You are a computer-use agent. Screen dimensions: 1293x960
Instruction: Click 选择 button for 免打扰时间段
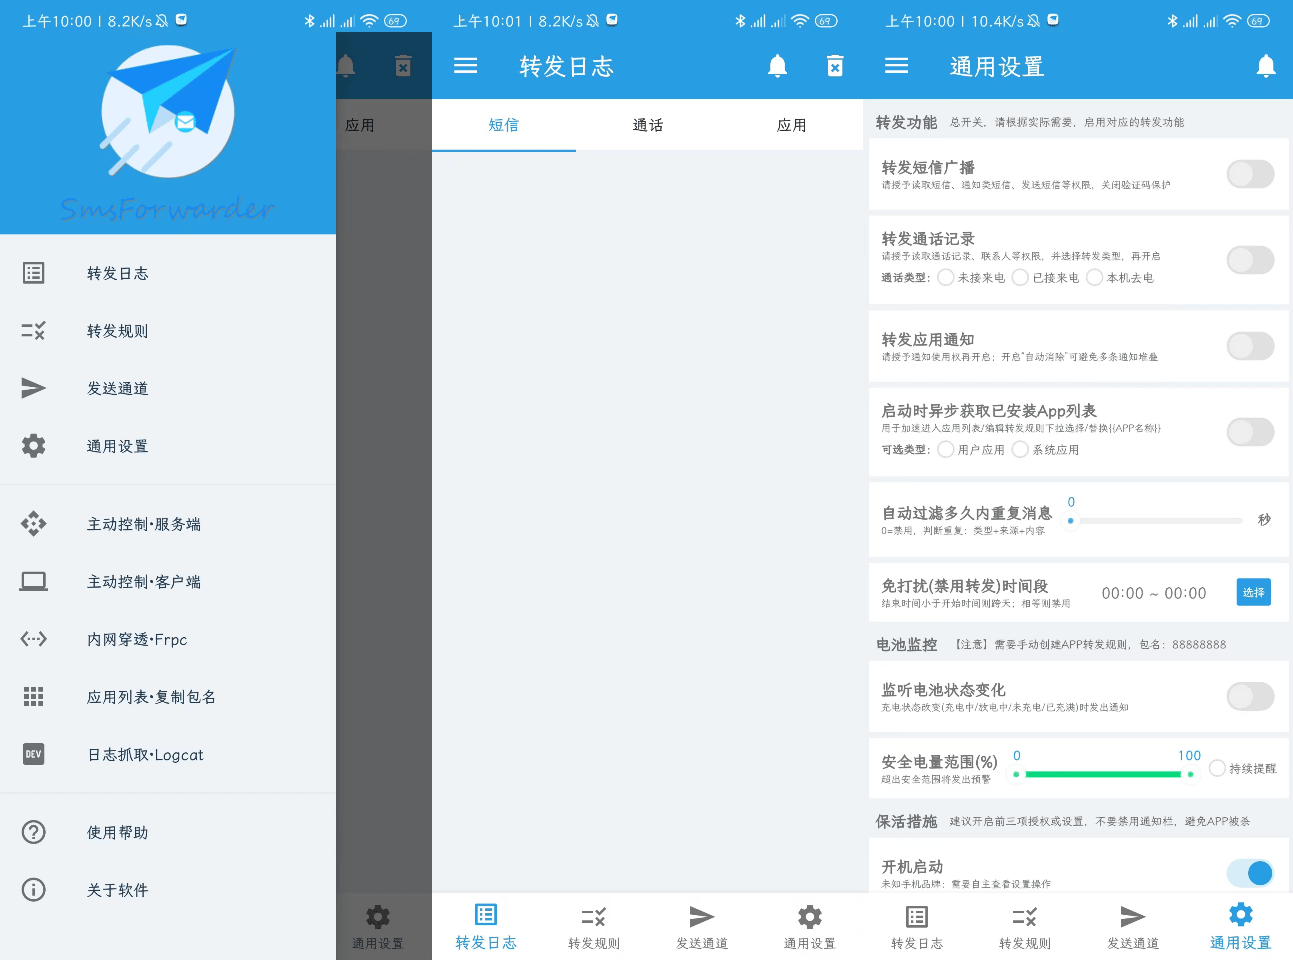click(x=1254, y=592)
